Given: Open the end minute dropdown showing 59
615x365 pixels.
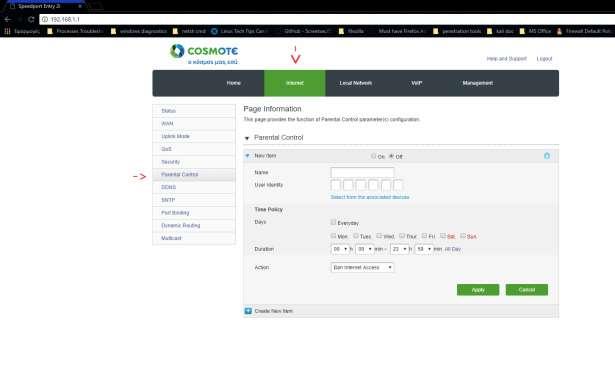Looking at the screenshot, I should (424, 249).
